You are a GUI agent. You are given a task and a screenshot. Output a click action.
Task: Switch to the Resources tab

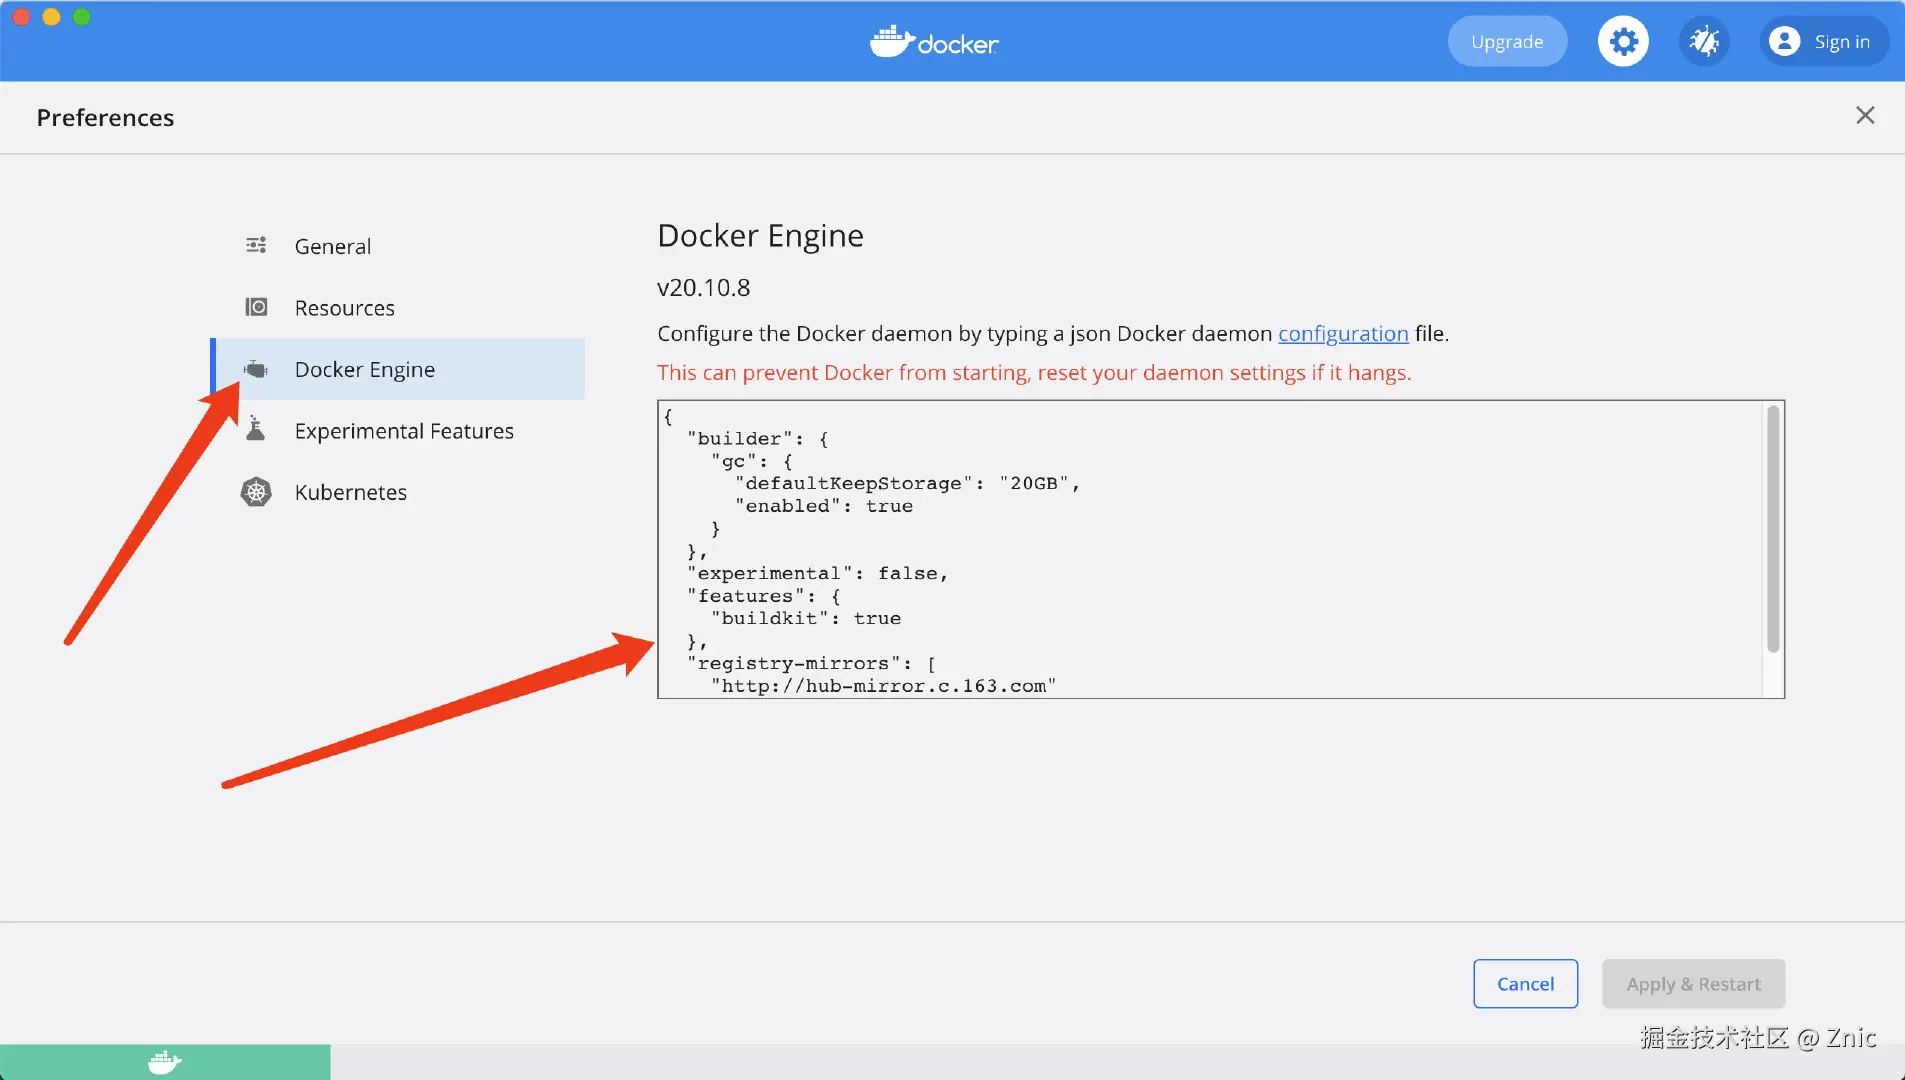pos(399,308)
